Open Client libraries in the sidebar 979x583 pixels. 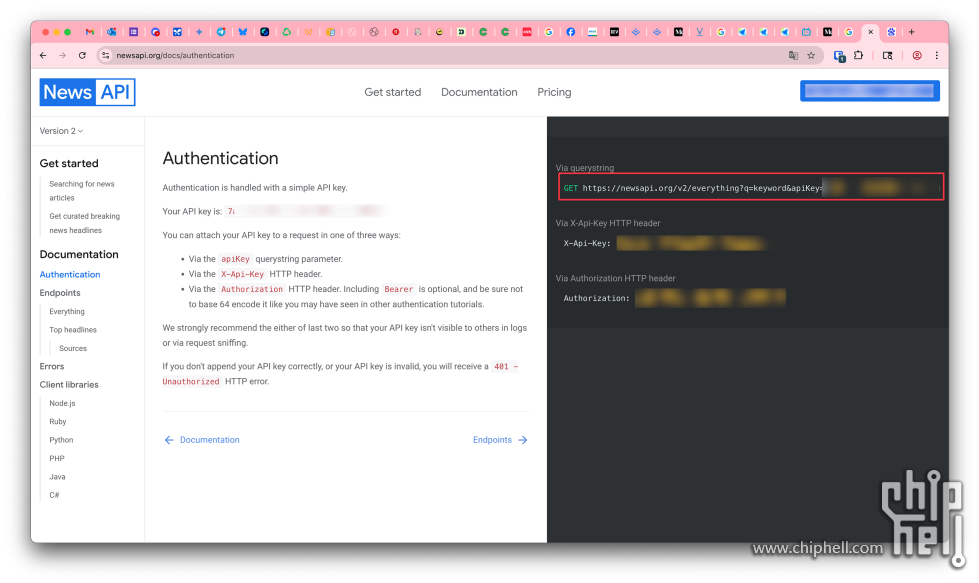point(69,385)
